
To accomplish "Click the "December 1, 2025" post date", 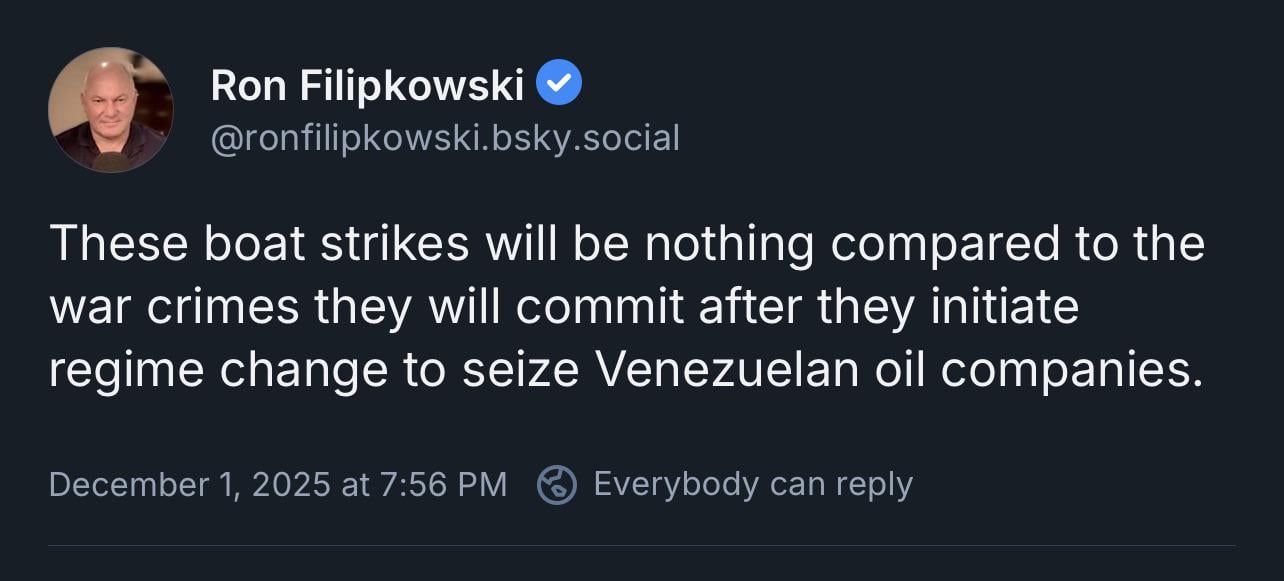I will [x=189, y=485].
